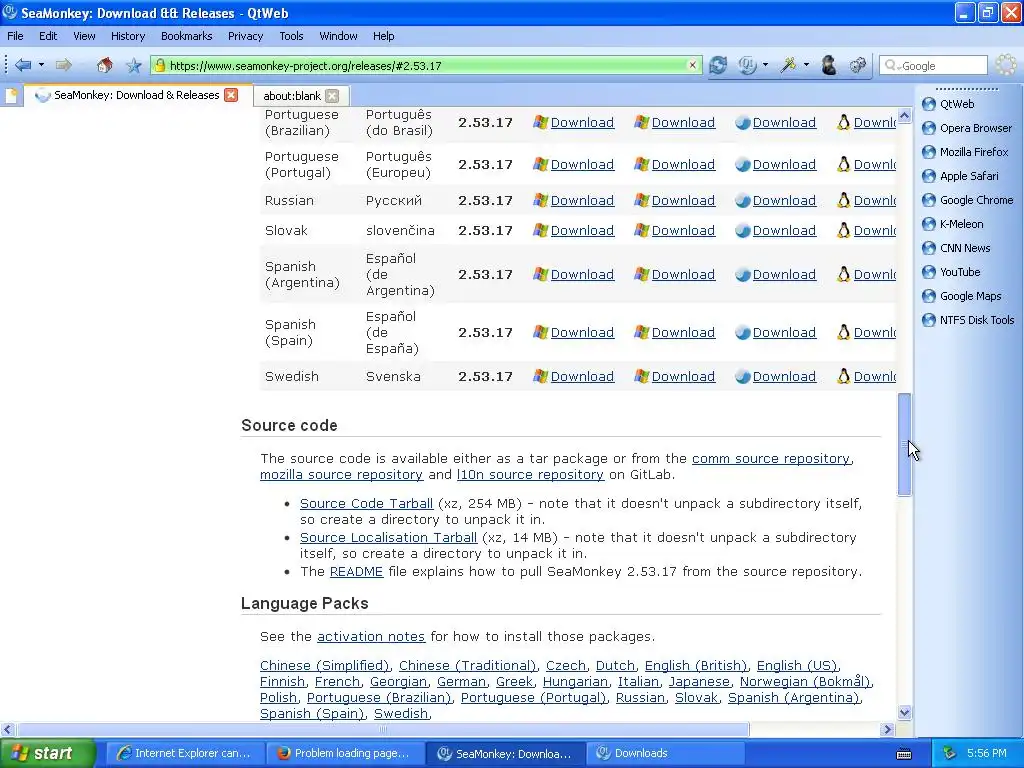Focus the Google search field
The height and width of the screenshot is (768, 1024).
pyautogui.click(x=933, y=65)
